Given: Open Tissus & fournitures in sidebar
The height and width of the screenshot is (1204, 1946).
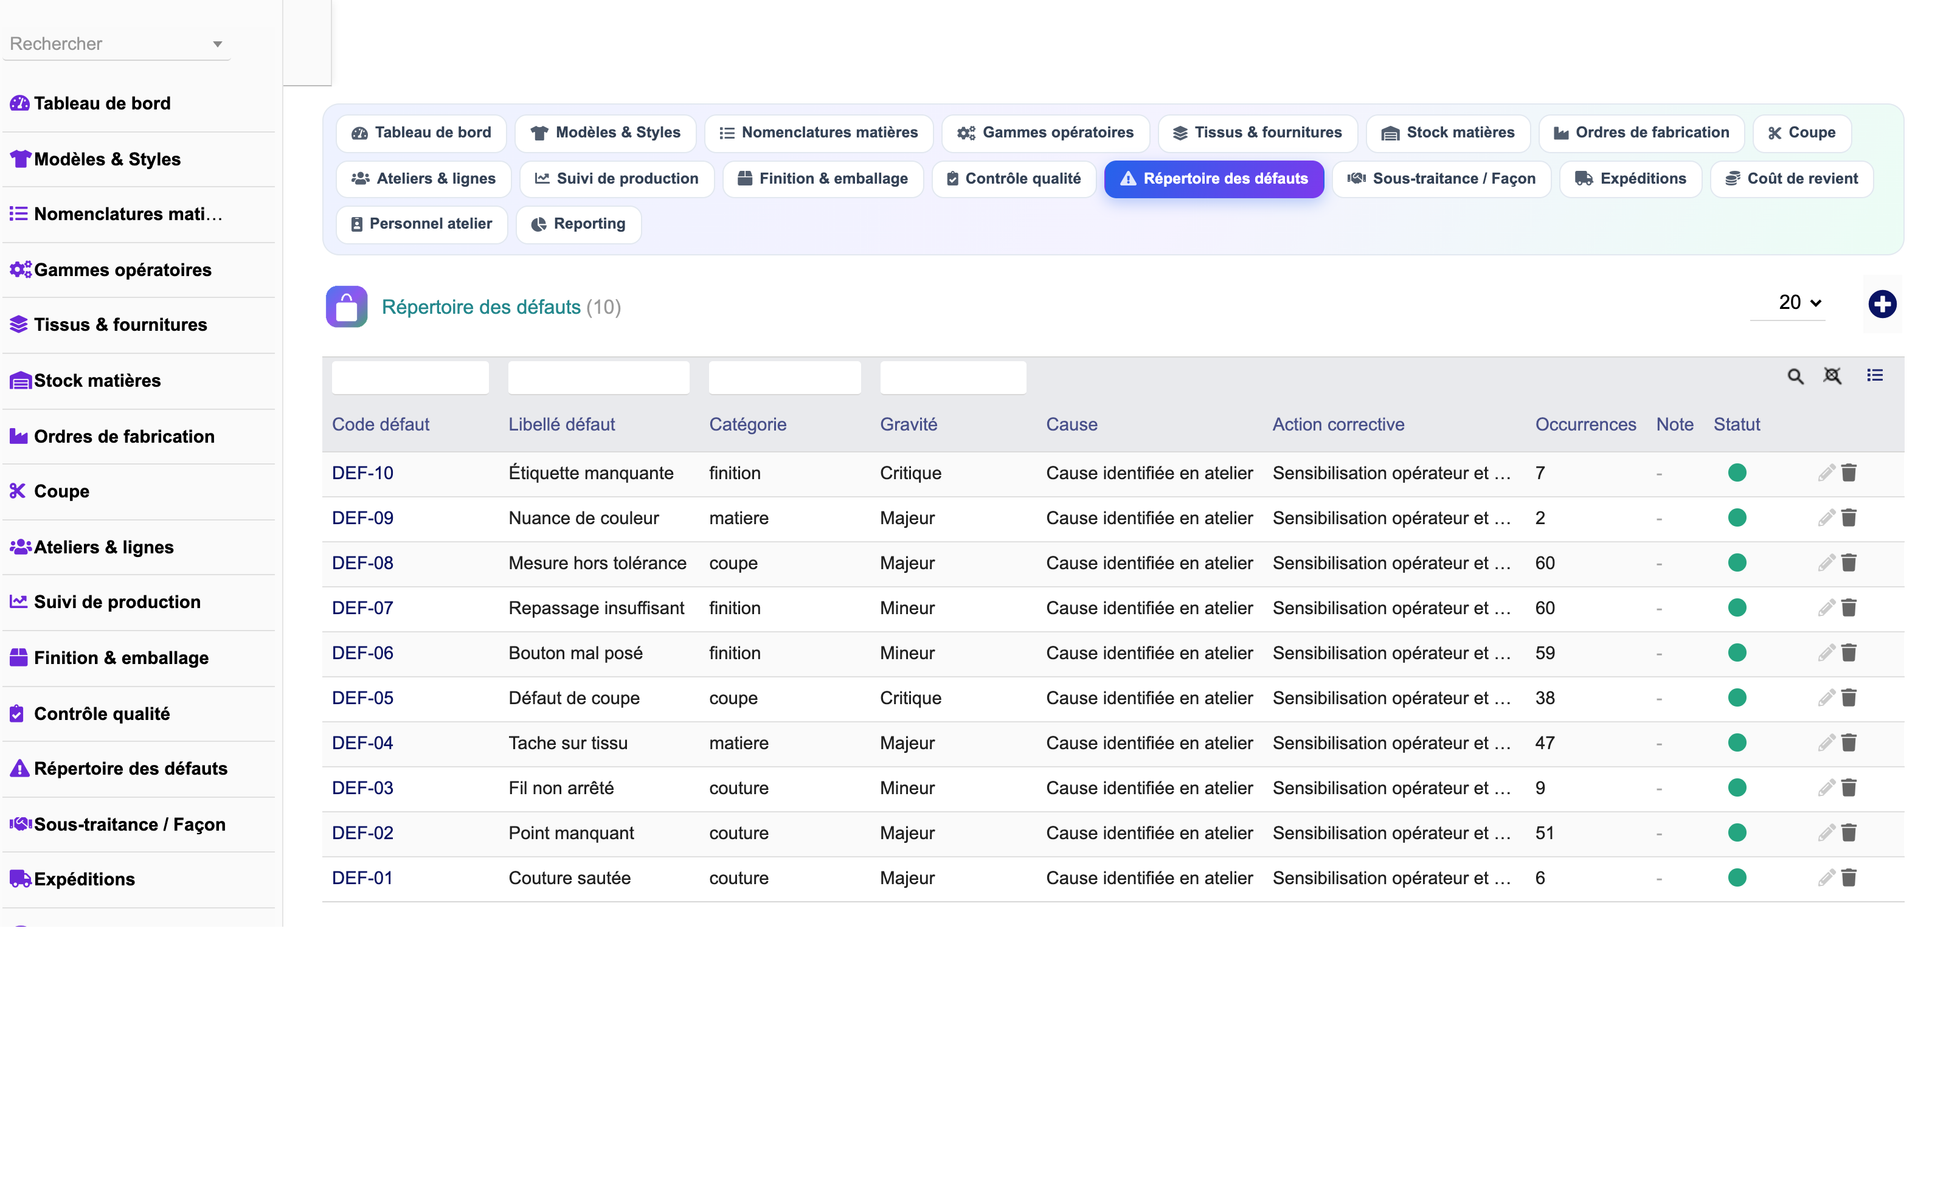Looking at the screenshot, I should 139,325.
